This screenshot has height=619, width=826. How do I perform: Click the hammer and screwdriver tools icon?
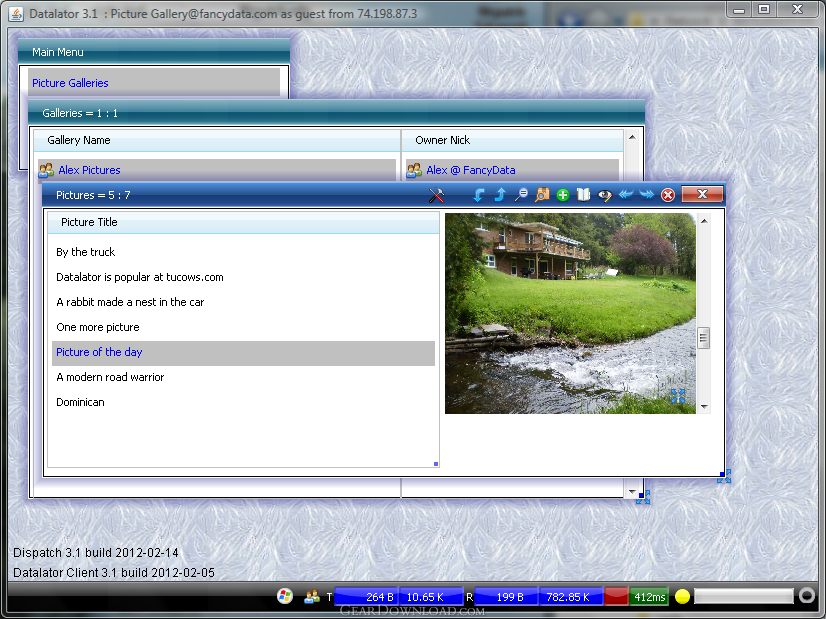pyautogui.click(x=436, y=195)
